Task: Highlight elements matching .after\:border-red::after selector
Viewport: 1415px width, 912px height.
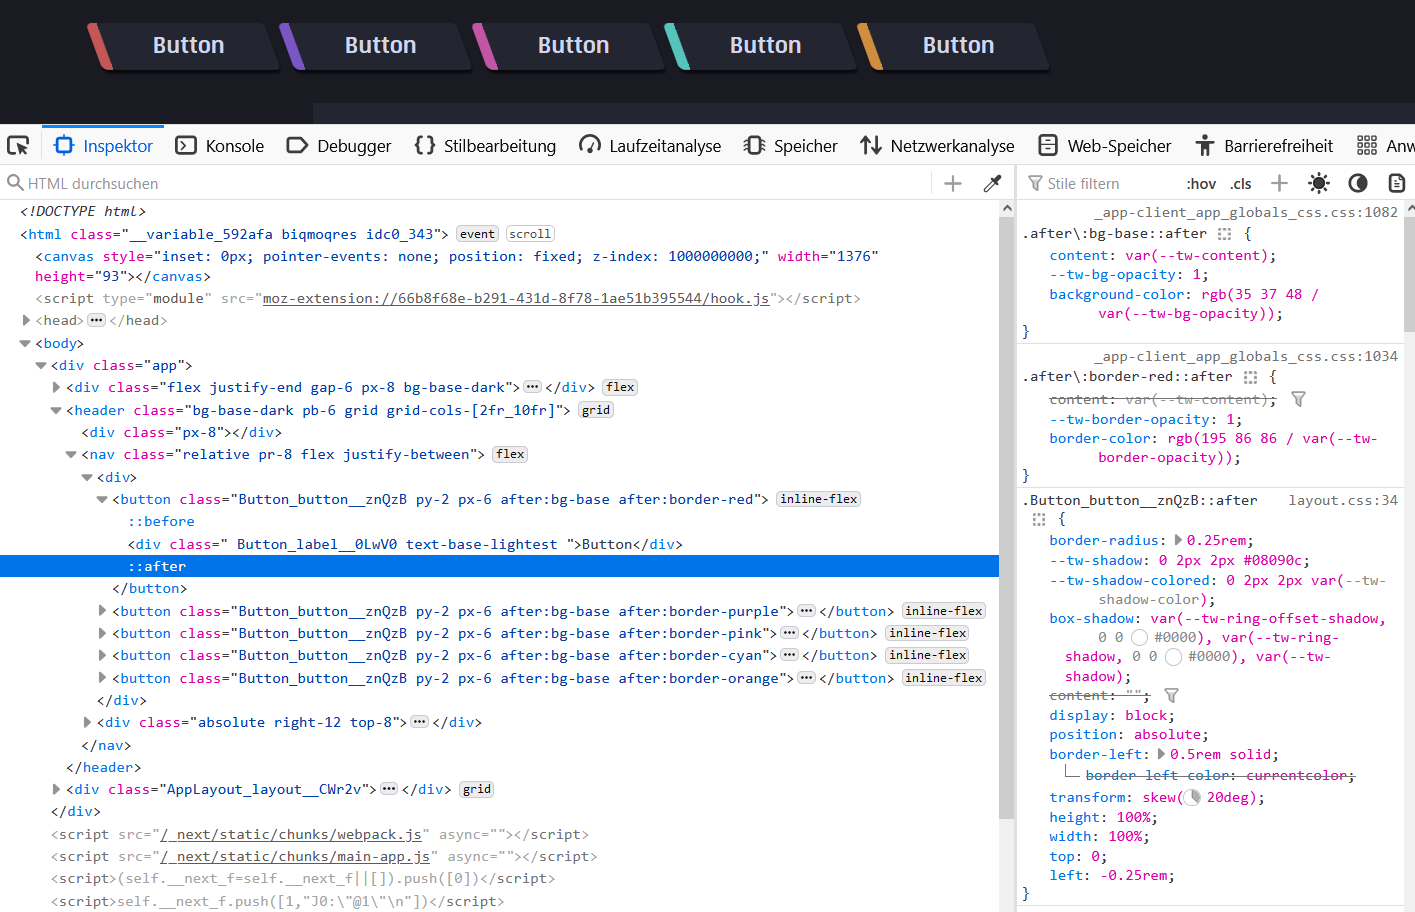Action: pyautogui.click(x=1250, y=377)
